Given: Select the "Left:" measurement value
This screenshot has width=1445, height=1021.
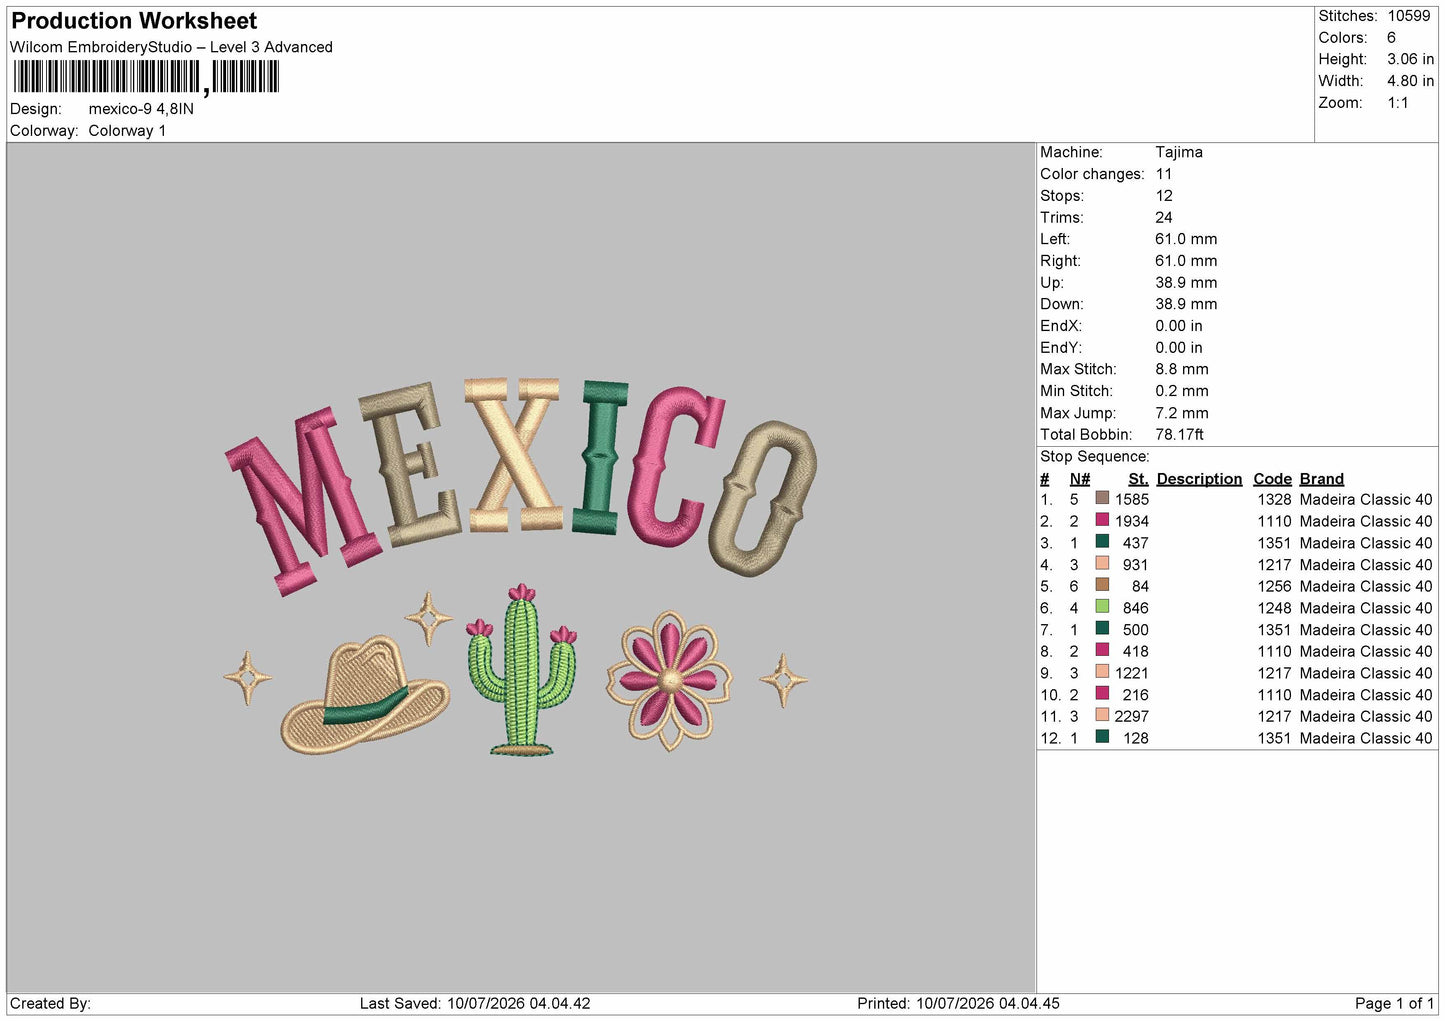Looking at the screenshot, I should pos(1186,239).
